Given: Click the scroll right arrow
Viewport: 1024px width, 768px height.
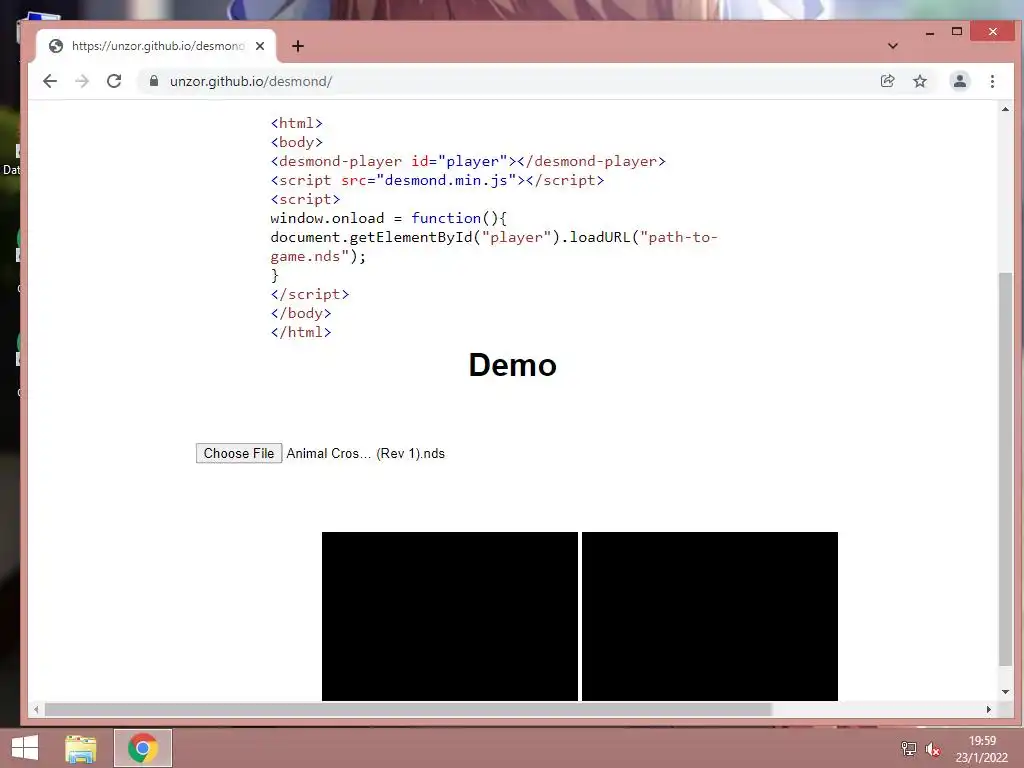Looking at the screenshot, I should (989, 709).
